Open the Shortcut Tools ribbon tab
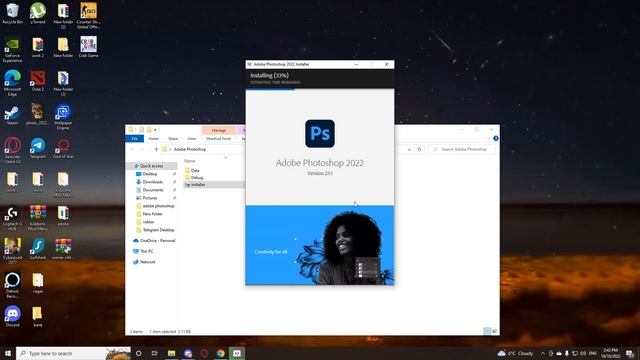640x360 pixels. [218, 139]
